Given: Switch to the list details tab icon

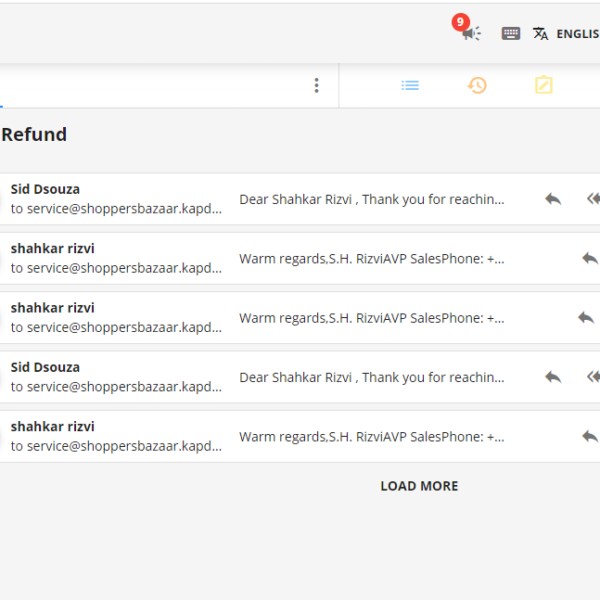Looking at the screenshot, I should 410,85.
